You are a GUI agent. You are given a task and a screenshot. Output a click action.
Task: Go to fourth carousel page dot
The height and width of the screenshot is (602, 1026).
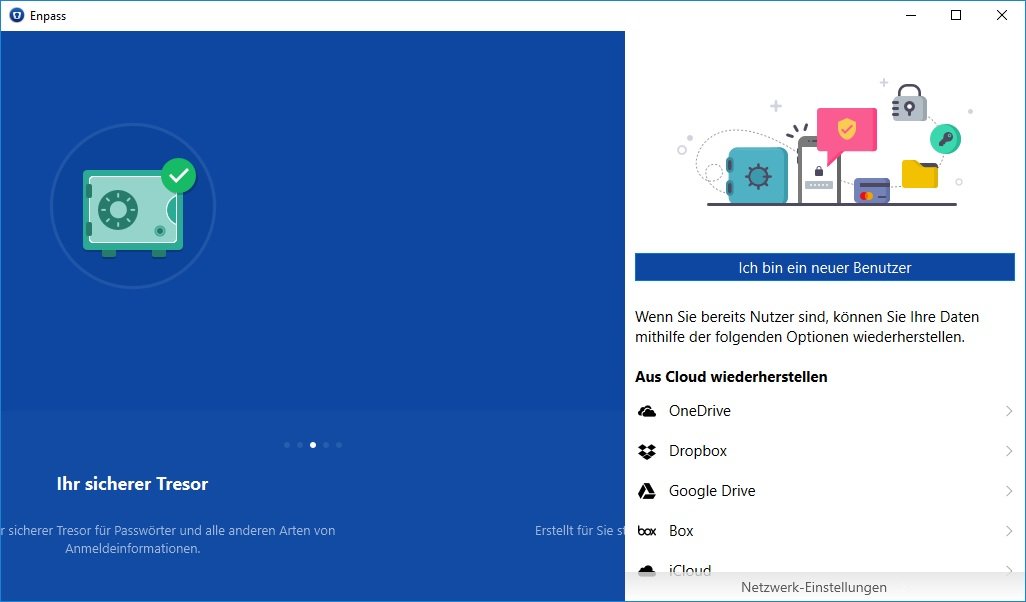coord(326,445)
